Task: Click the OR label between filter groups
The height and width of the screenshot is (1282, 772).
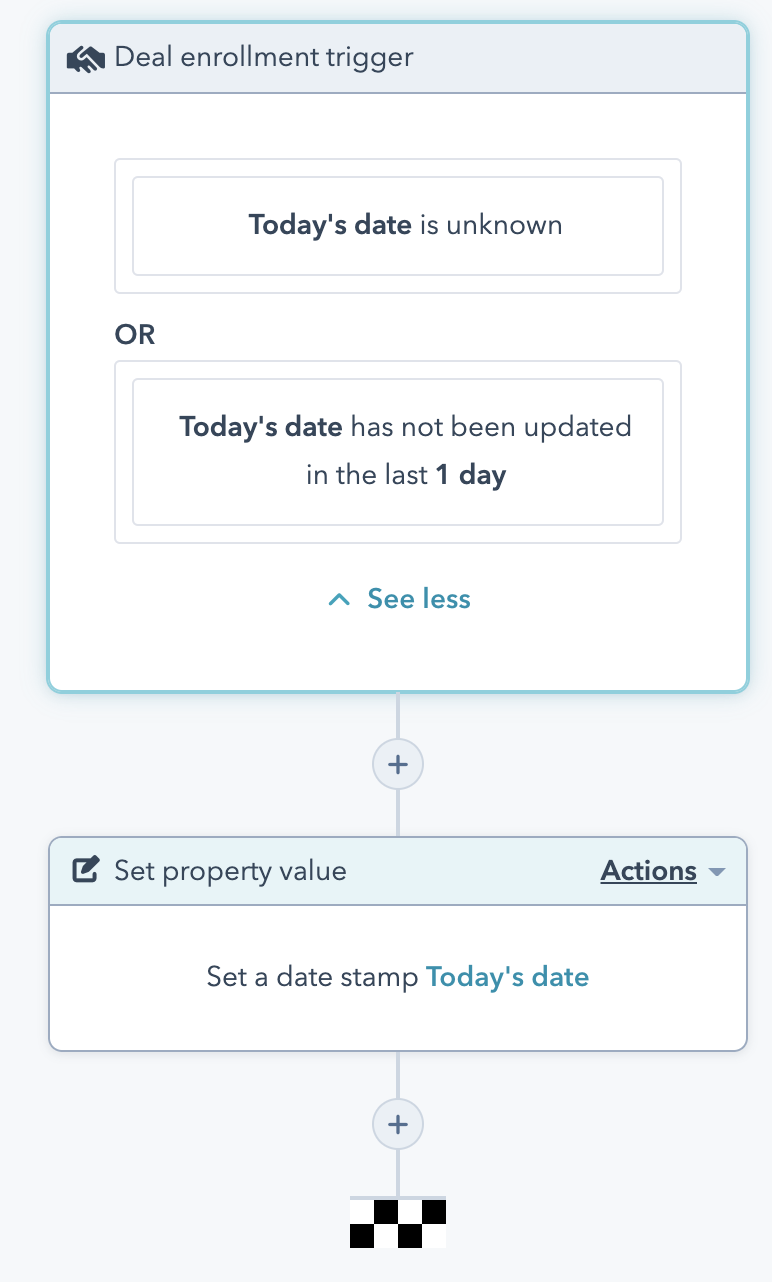Action: pos(135,335)
